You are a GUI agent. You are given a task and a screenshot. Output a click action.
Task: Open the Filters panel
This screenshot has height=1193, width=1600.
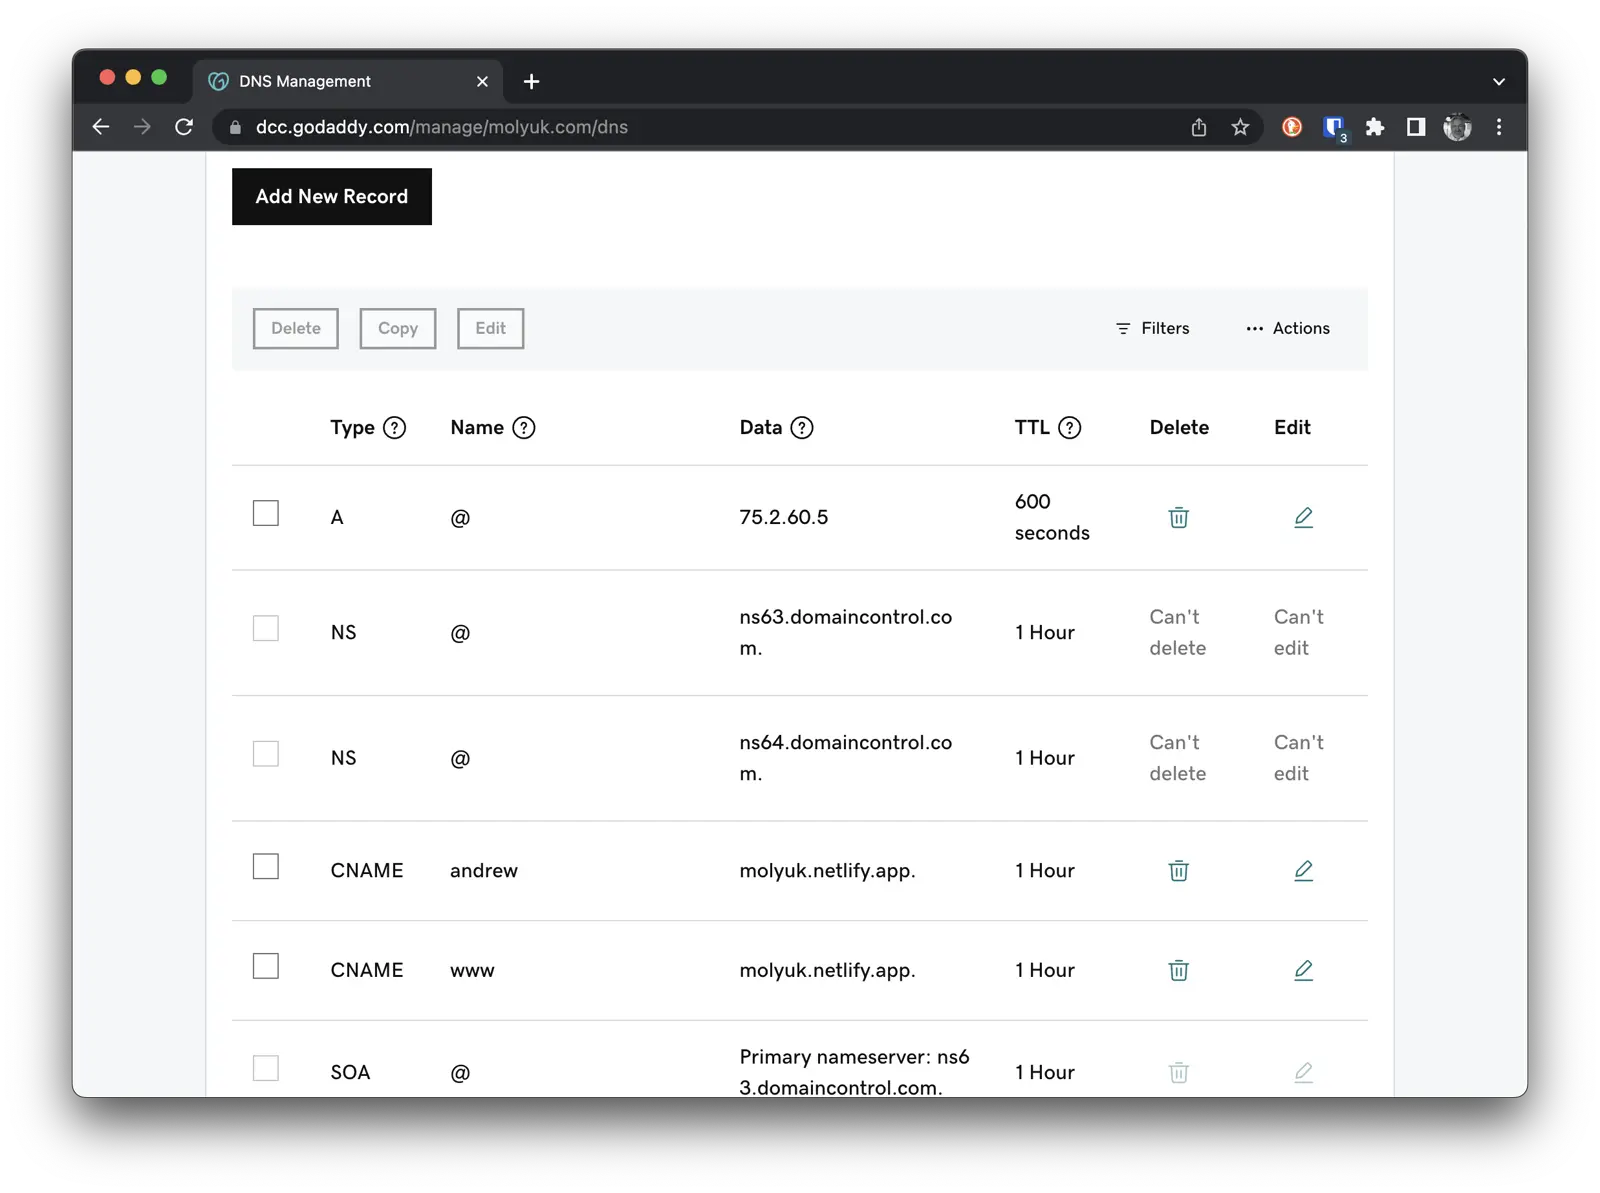point(1152,328)
